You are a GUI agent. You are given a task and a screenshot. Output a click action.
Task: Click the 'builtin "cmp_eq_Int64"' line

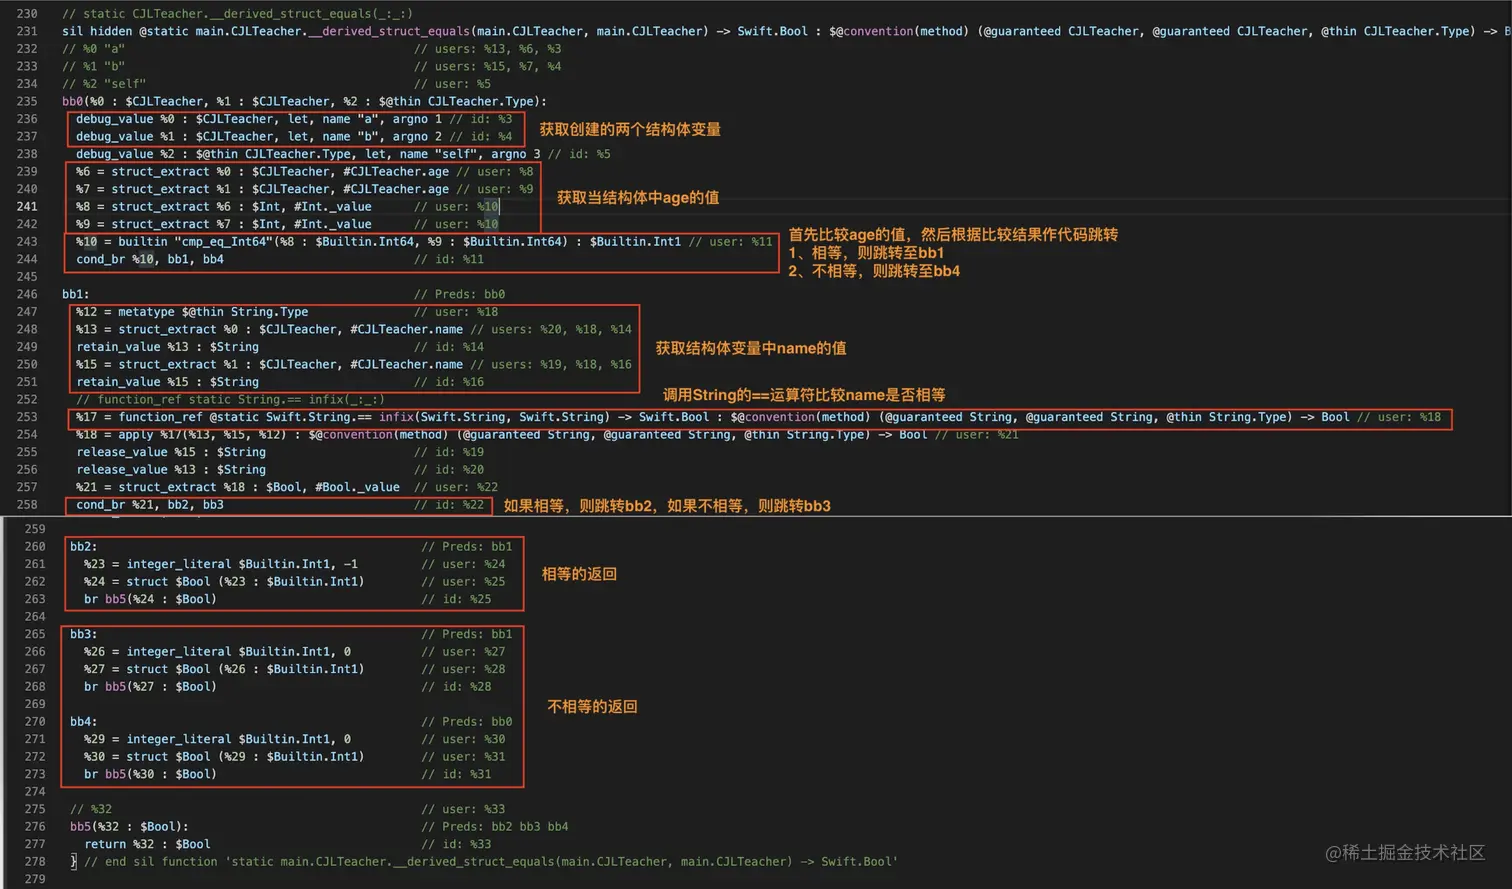click(x=424, y=241)
